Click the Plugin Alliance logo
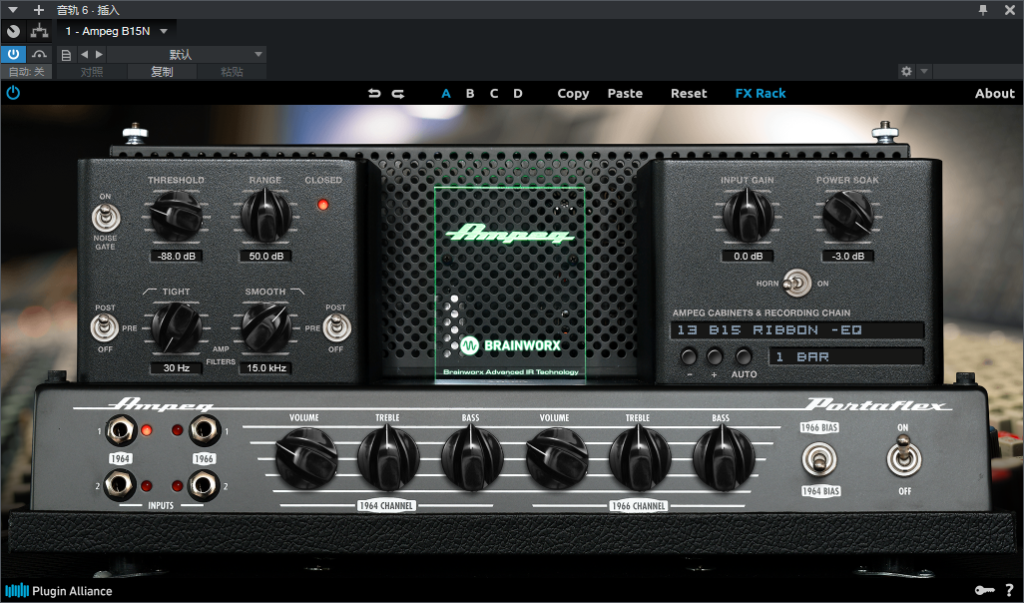The width and height of the screenshot is (1024, 603). coord(59,591)
